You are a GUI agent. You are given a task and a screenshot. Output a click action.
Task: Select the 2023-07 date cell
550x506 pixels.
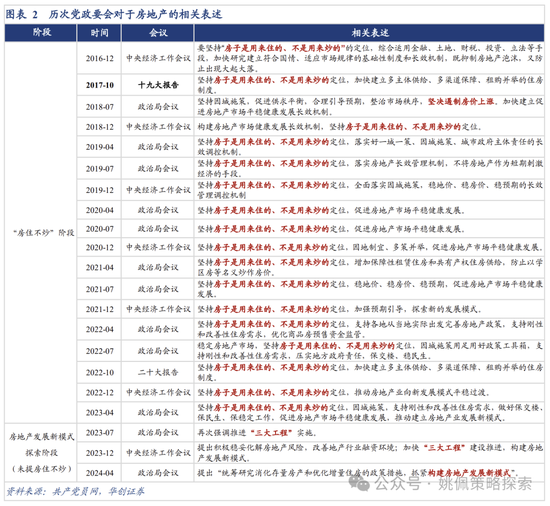(100, 433)
